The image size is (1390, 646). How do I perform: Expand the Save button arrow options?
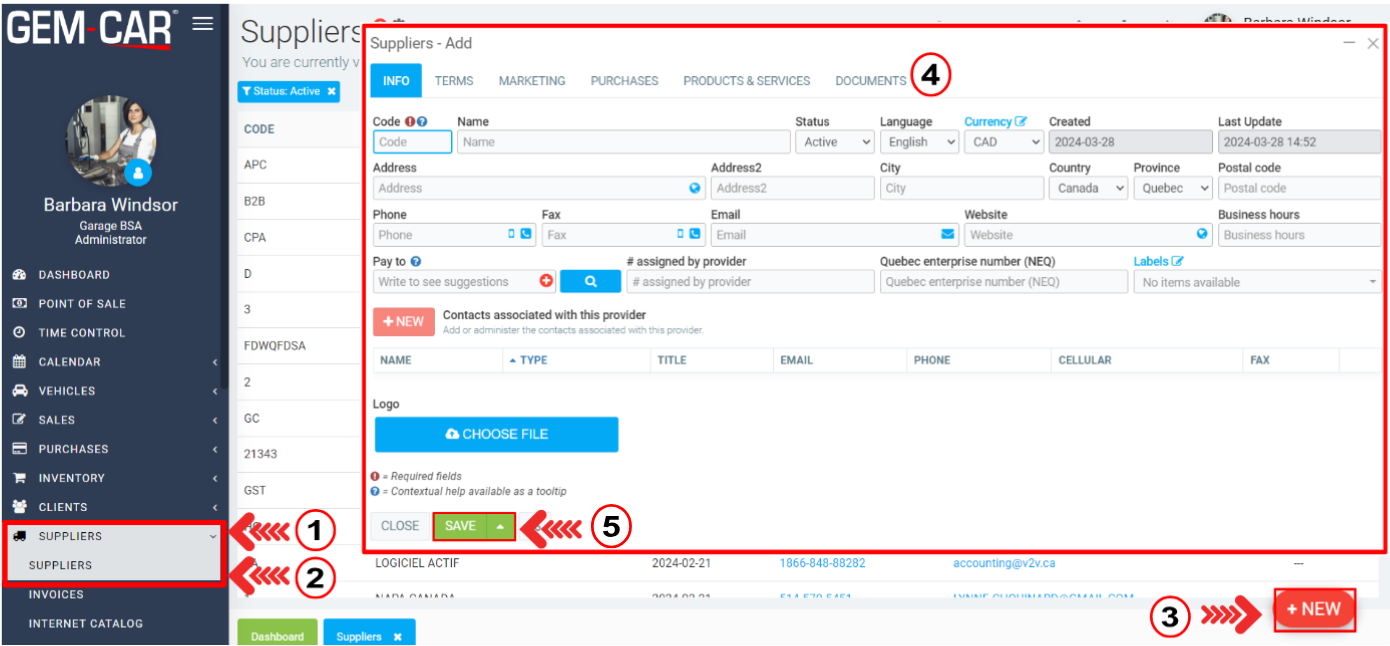pyautogui.click(x=500, y=526)
